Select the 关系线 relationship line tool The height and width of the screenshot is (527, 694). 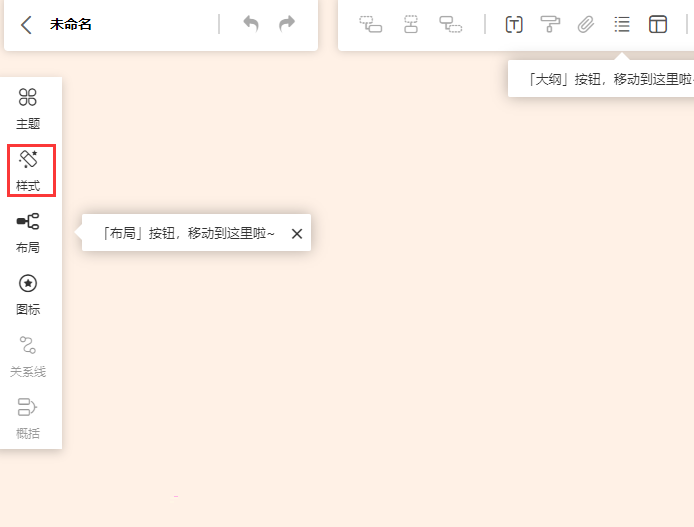point(28,357)
